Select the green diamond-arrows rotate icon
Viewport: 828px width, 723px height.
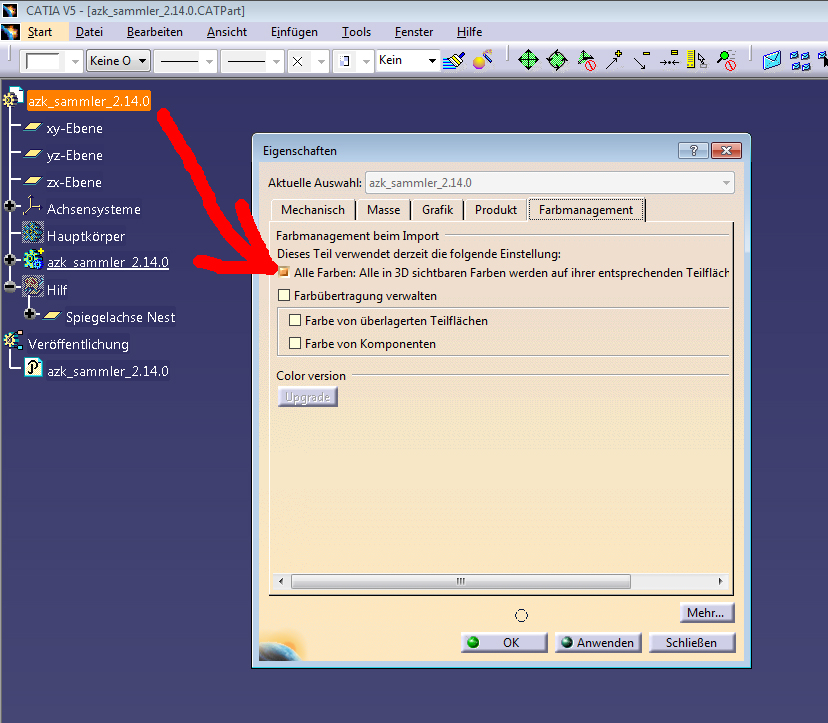pyautogui.click(x=557, y=60)
